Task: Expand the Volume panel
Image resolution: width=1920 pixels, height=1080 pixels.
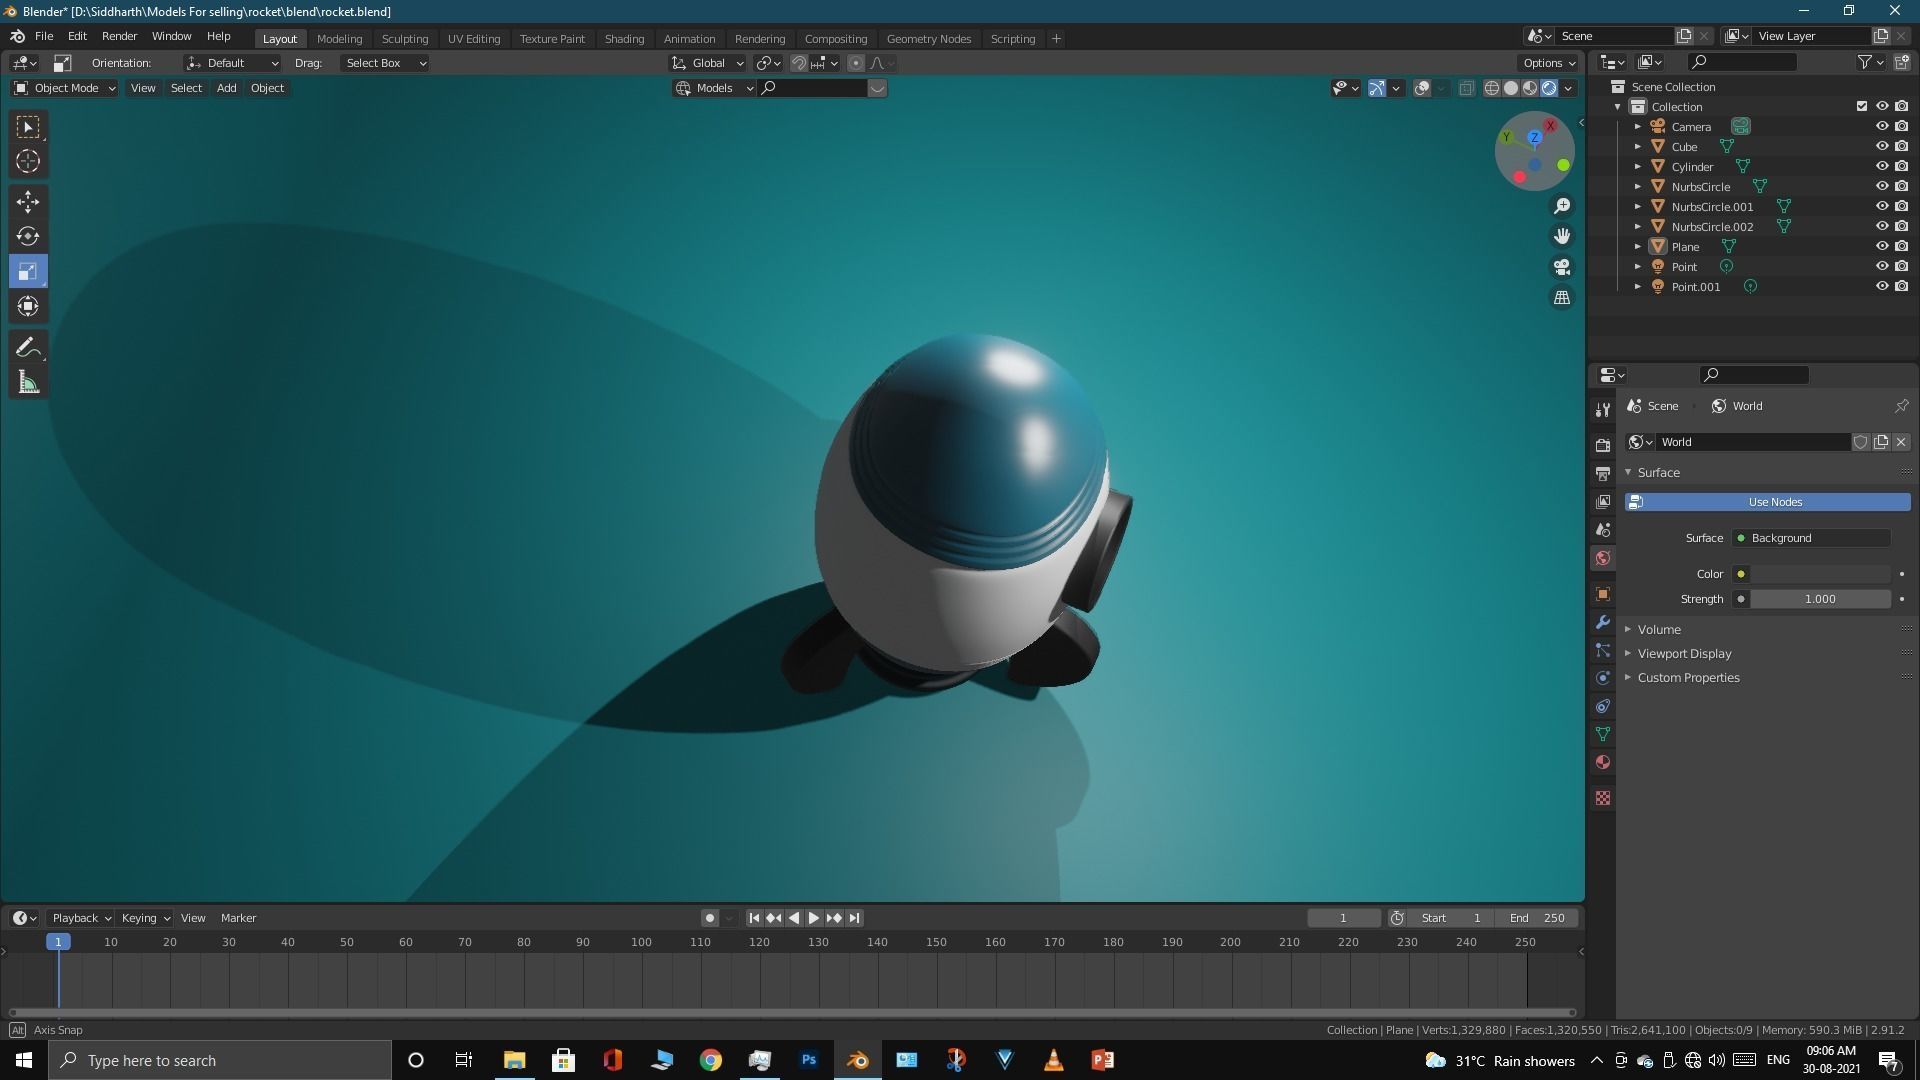Action: pyautogui.click(x=1659, y=629)
